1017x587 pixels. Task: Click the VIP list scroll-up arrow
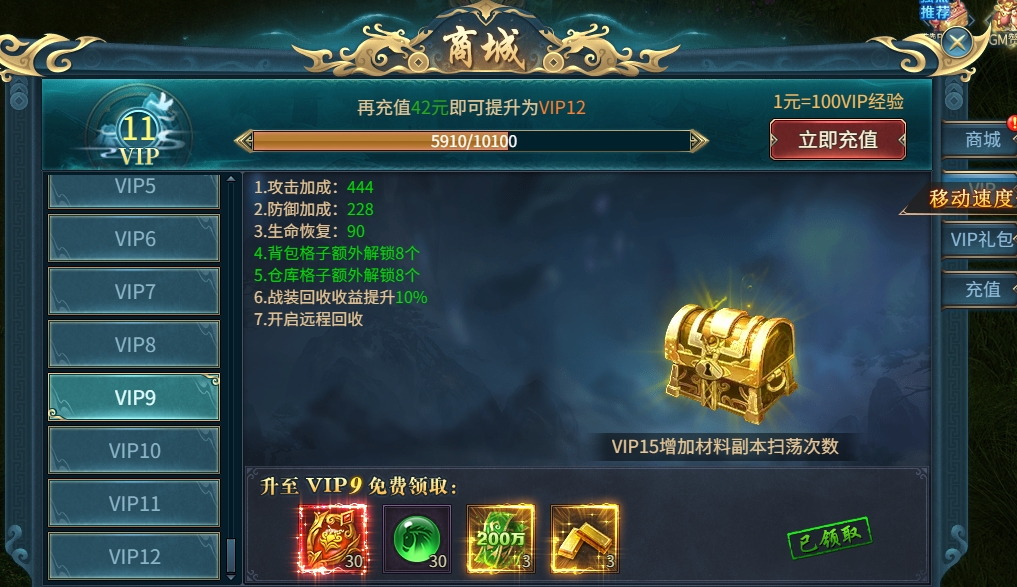231,179
